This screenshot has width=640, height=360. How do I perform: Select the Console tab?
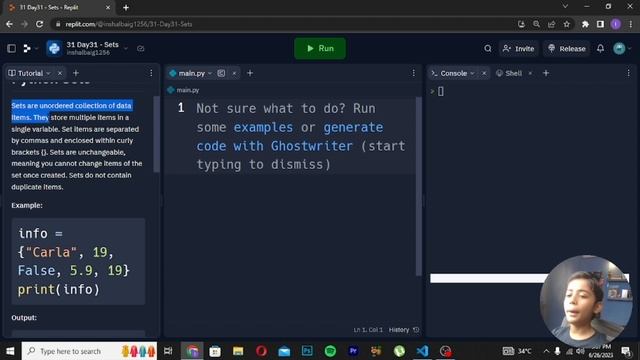(453, 73)
